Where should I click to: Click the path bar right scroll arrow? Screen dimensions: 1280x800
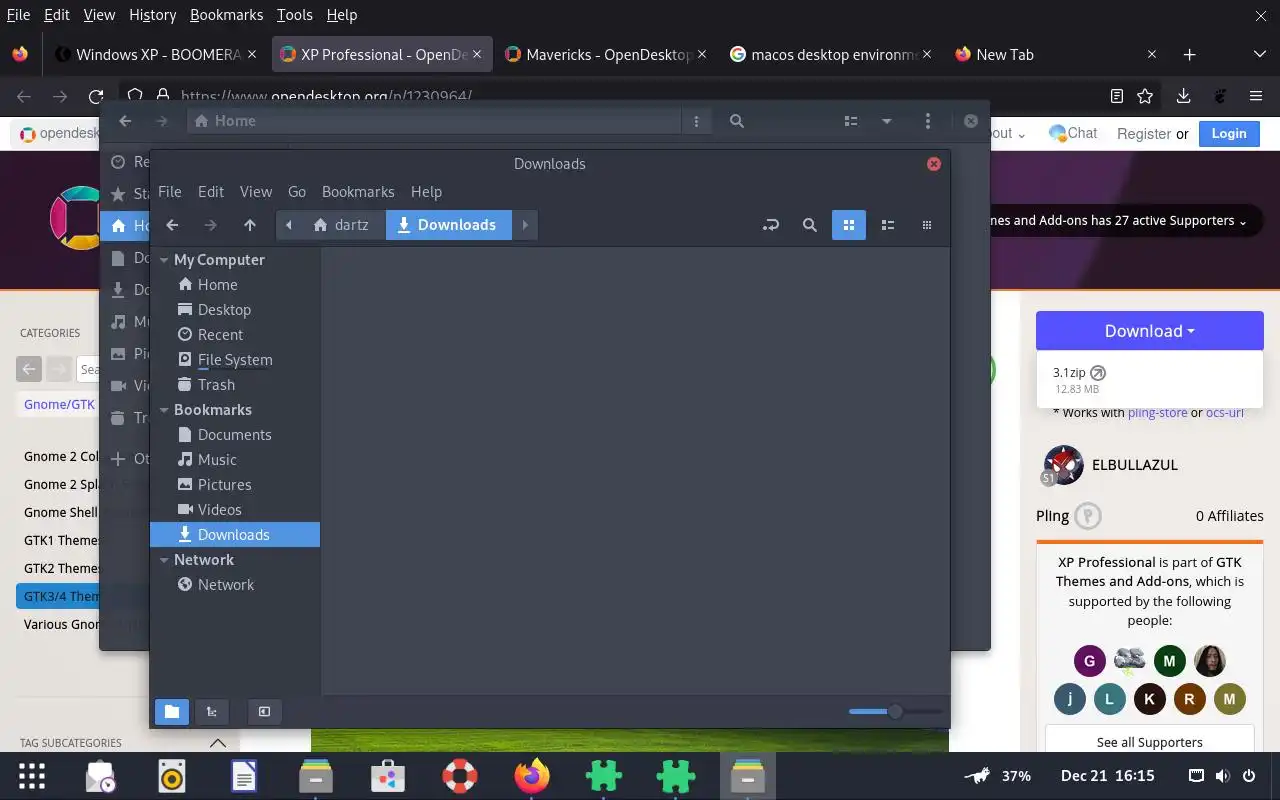tap(525, 225)
